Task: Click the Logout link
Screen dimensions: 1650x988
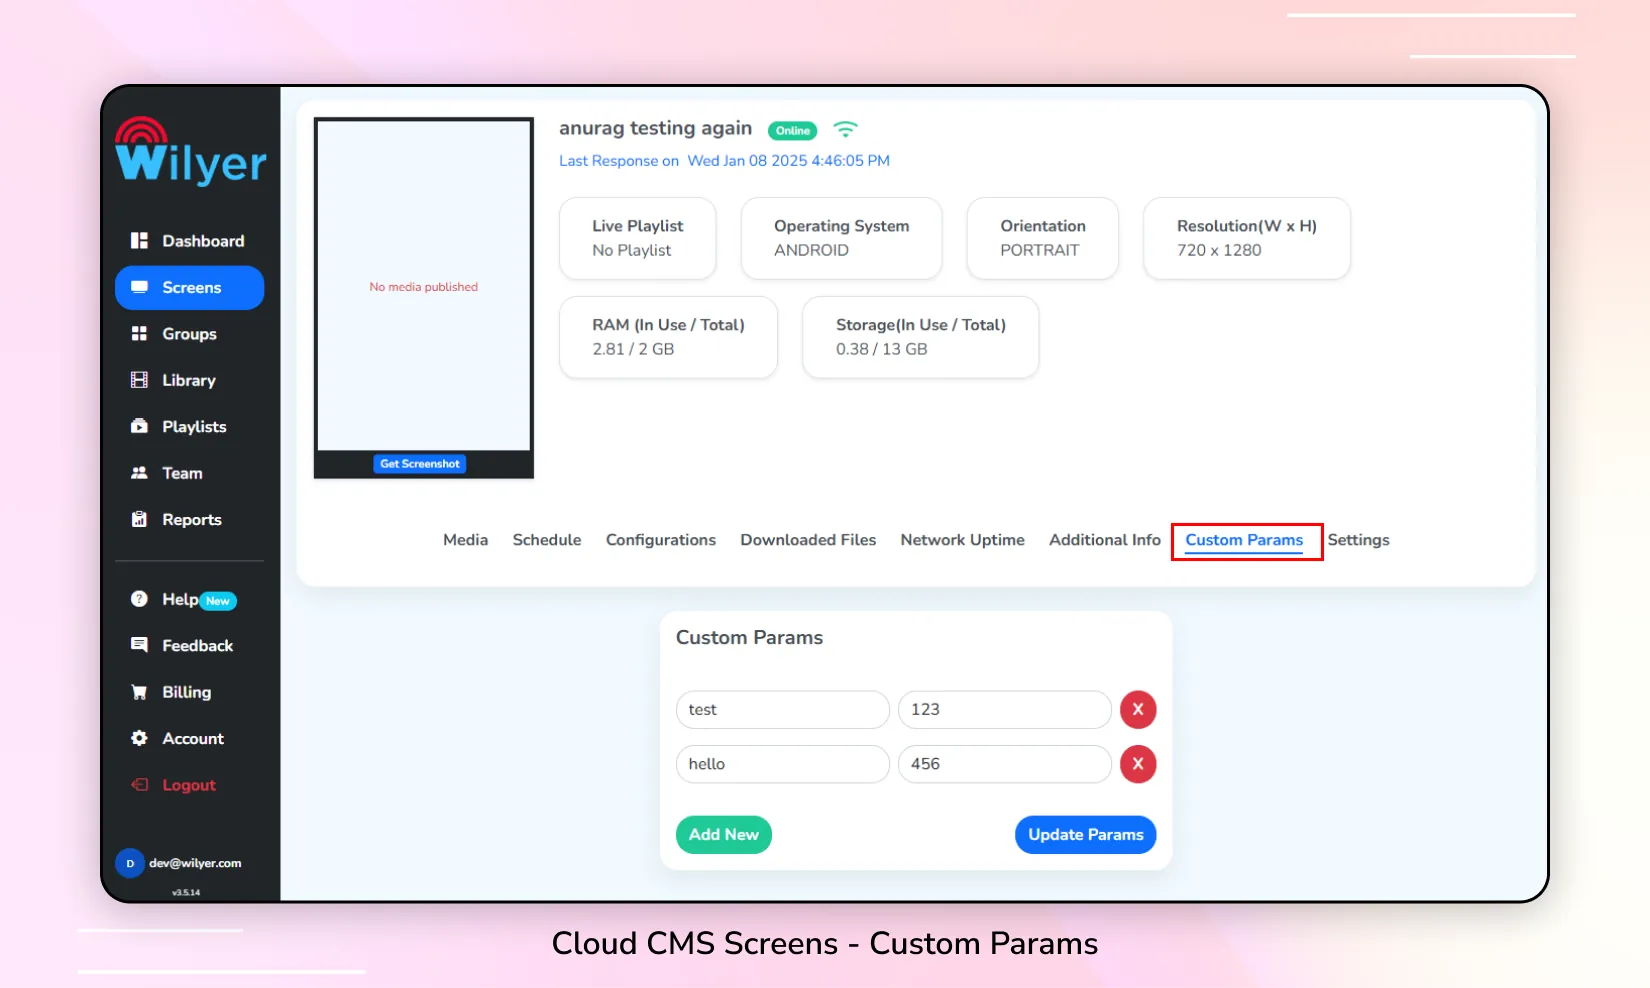Action: (189, 785)
